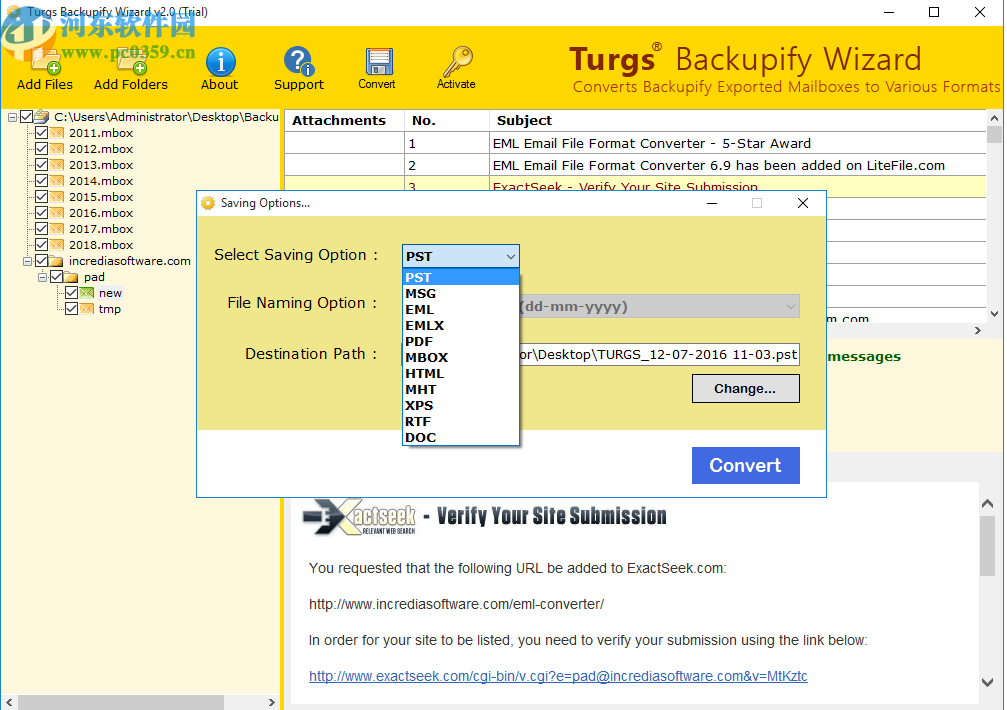Click the green 'new' mail folder icon

(87, 293)
